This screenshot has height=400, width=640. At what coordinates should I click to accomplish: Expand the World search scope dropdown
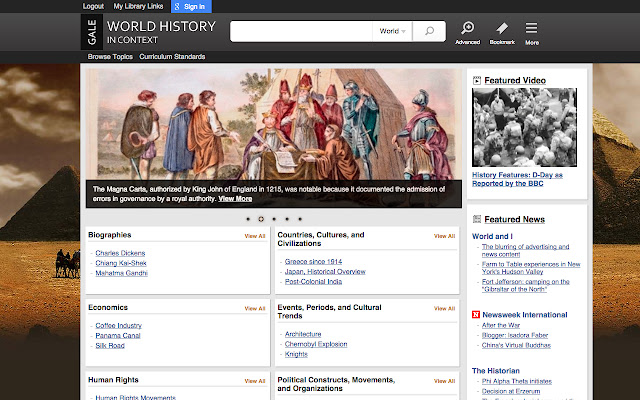(x=393, y=32)
